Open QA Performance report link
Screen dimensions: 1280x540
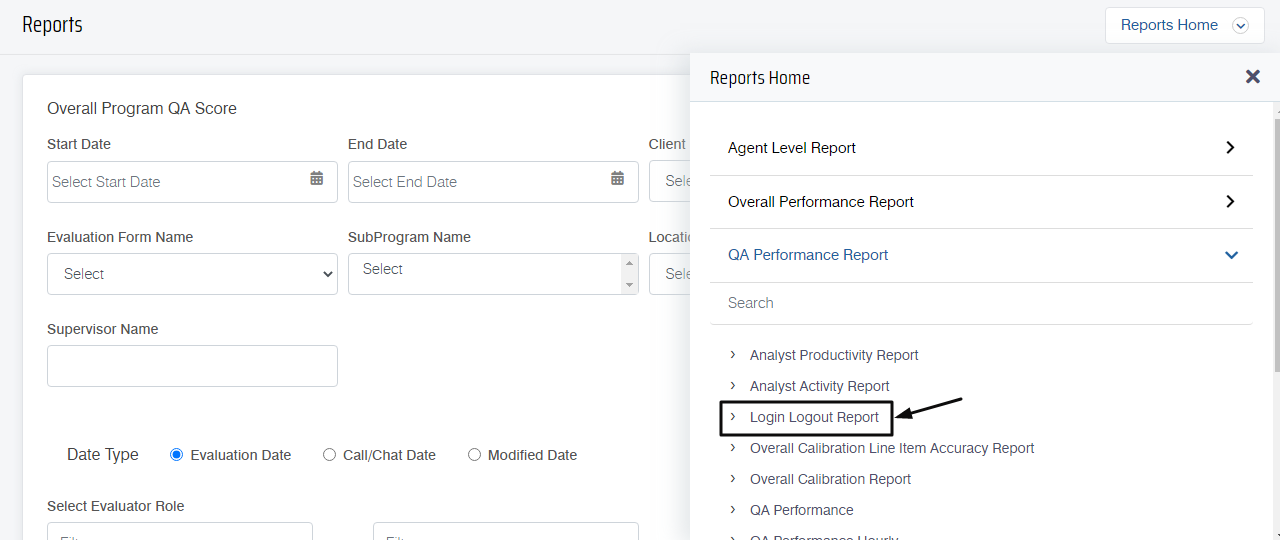[801, 510]
